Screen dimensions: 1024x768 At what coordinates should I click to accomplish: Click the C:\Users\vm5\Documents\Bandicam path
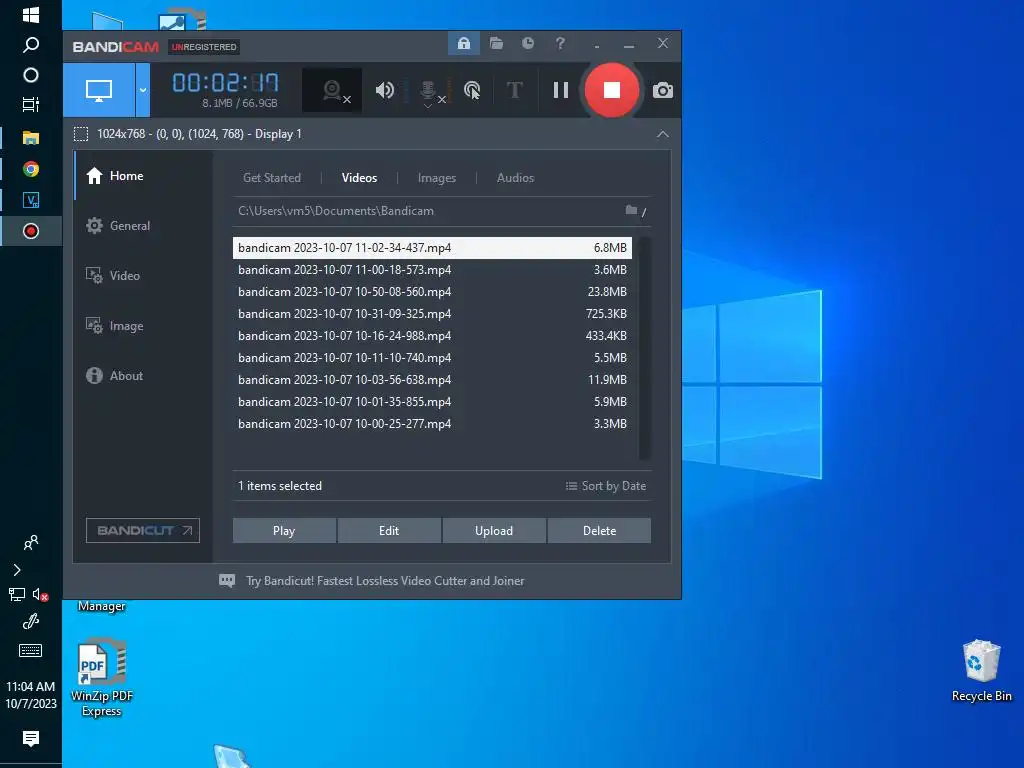coord(336,211)
